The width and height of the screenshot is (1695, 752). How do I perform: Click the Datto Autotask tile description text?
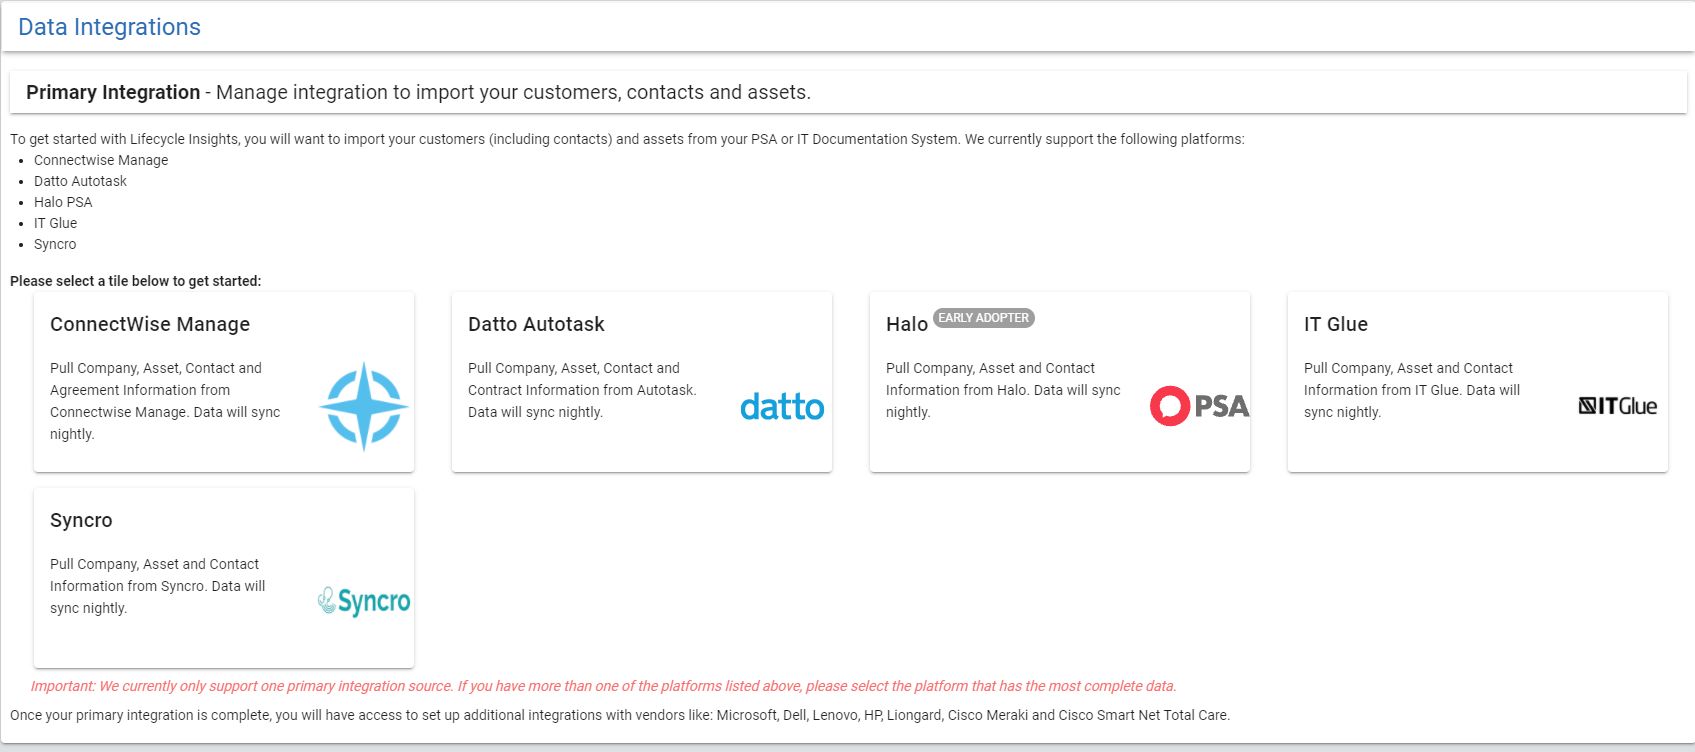582,390
